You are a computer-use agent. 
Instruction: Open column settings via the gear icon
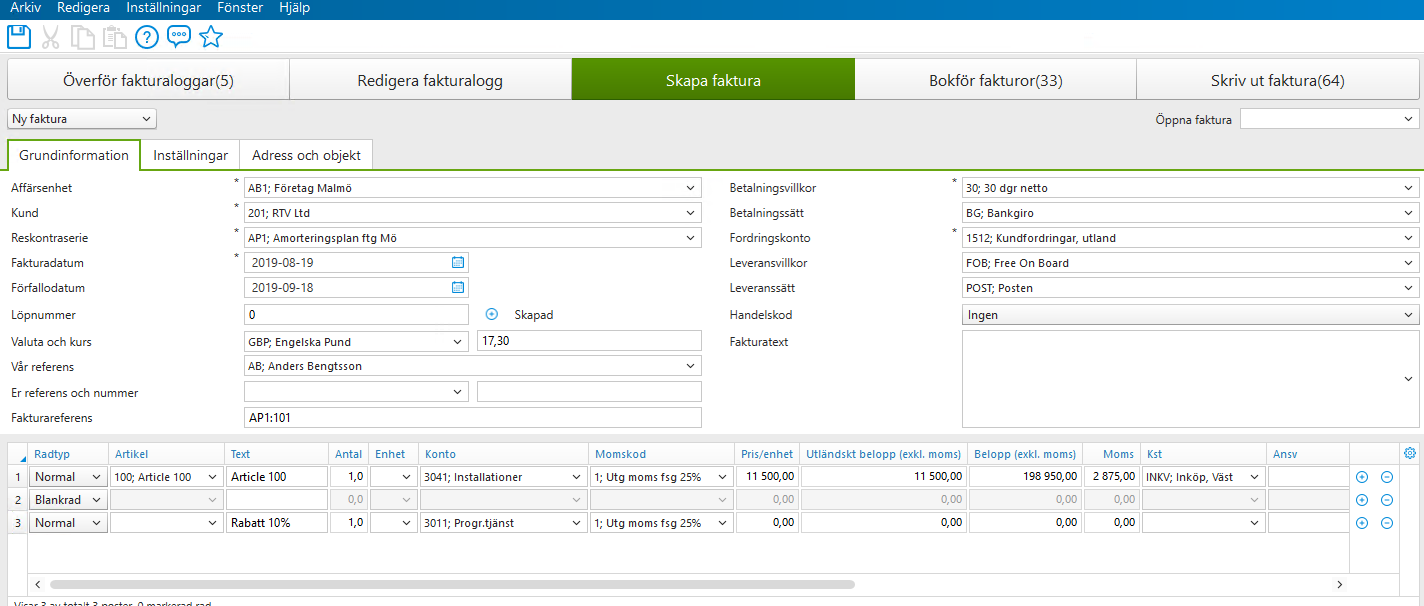click(1410, 453)
